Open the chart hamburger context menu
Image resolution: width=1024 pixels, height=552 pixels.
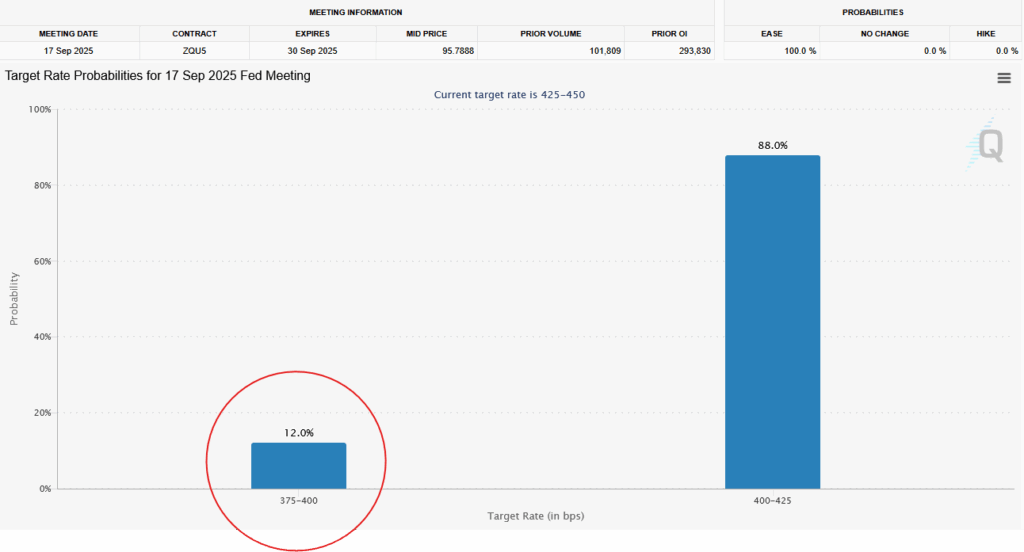point(1004,79)
